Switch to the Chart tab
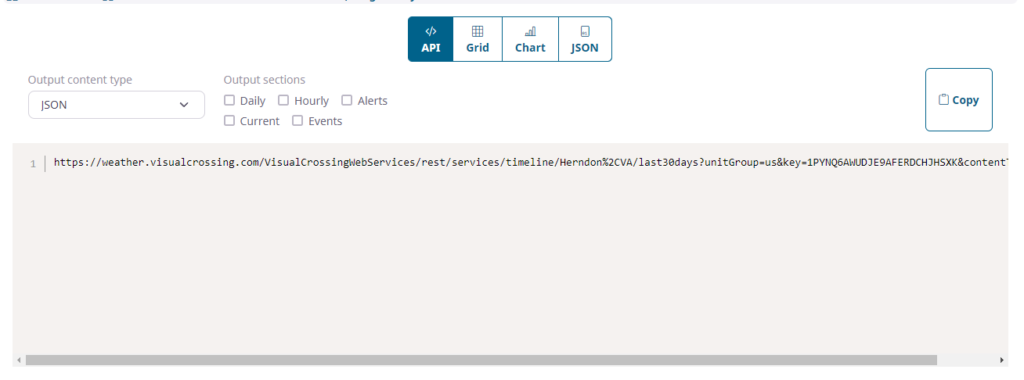Screen dimensions: 1024x380 (530, 39)
